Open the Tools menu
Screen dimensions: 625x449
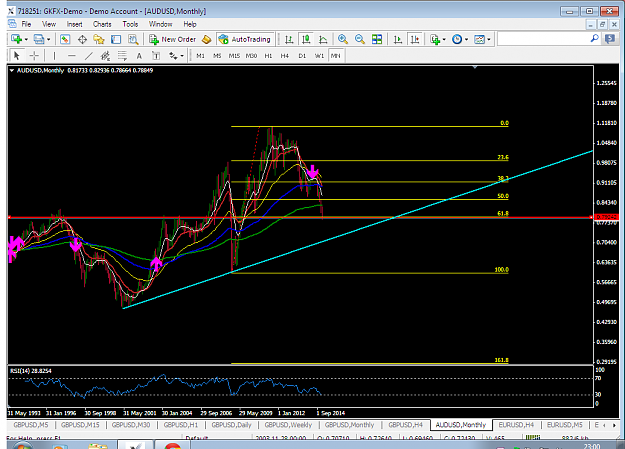(130, 24)
